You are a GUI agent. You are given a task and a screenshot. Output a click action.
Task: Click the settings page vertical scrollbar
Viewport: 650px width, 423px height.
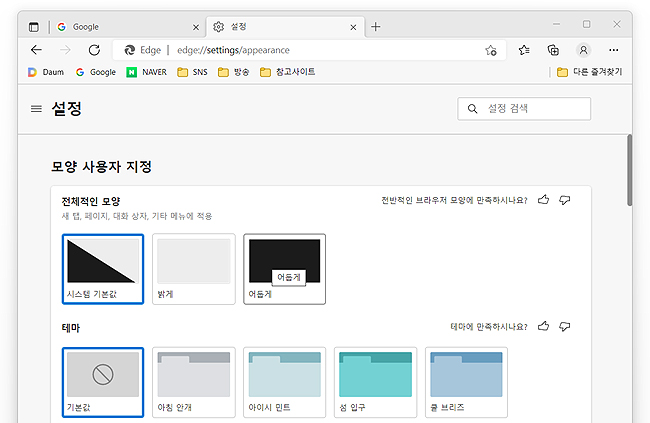tap(629, 170)
